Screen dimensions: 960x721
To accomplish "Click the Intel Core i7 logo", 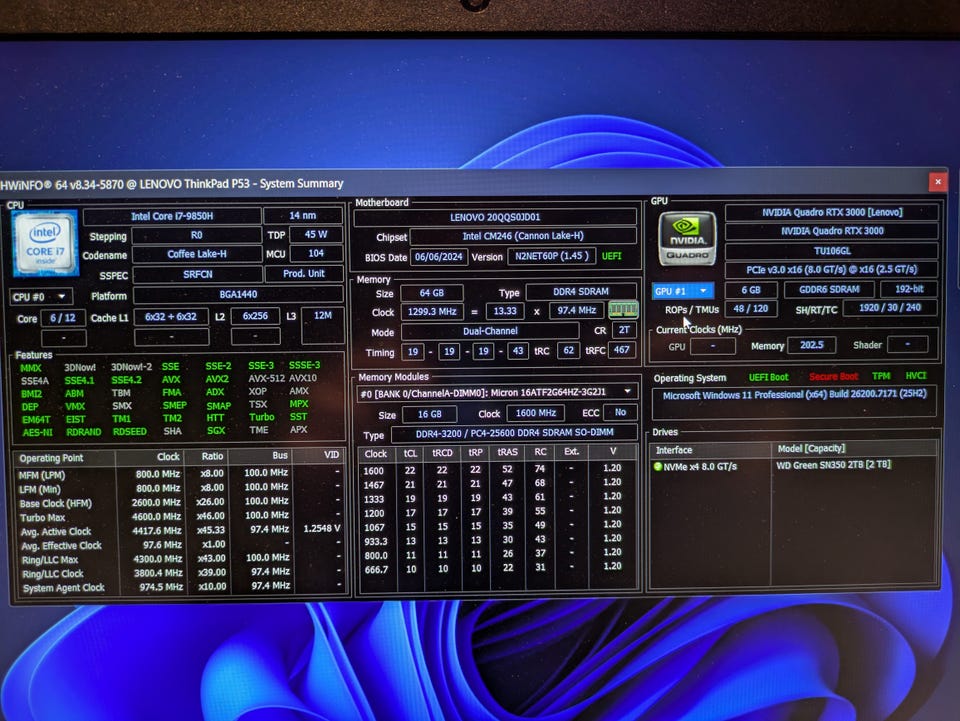I will [45, 242].
